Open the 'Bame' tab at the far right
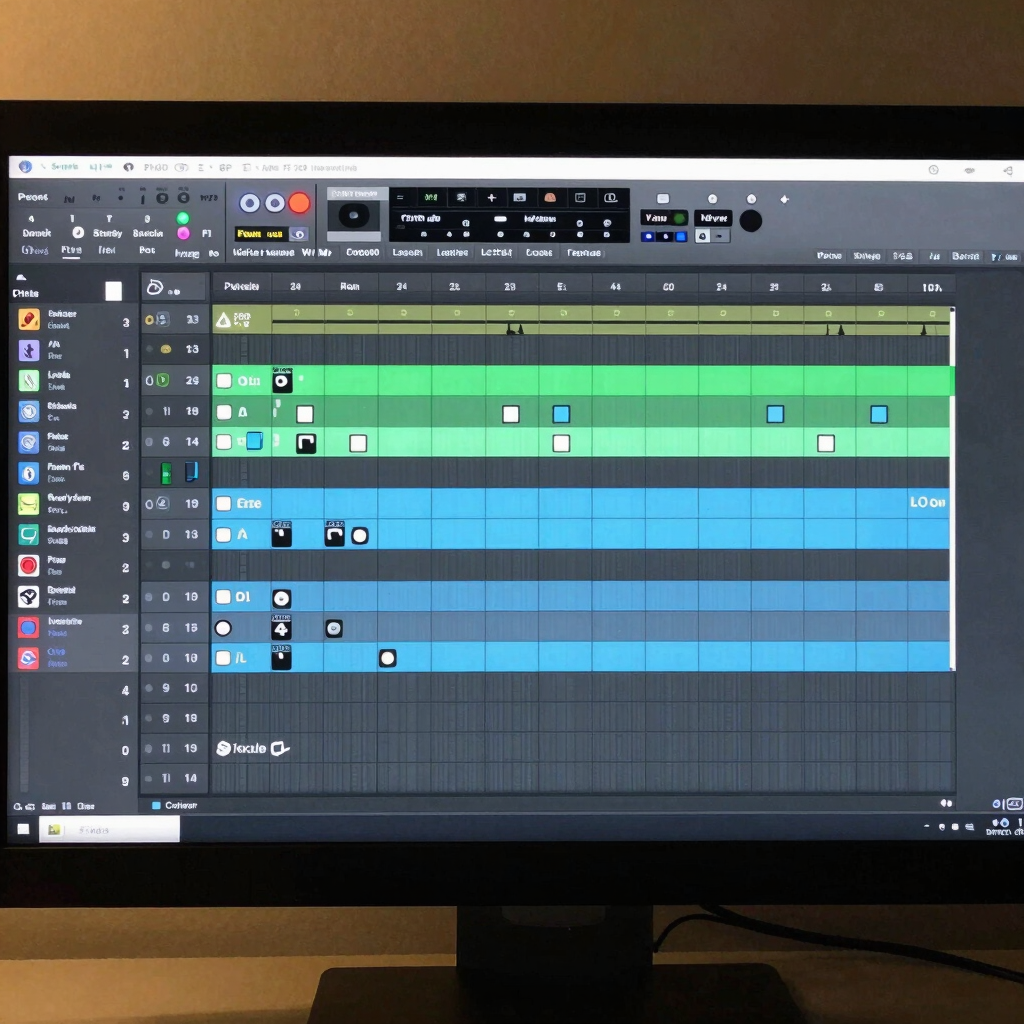The height and width of the screenshot is (1024, 1024). pyautogui.click(x=965, y=256)
